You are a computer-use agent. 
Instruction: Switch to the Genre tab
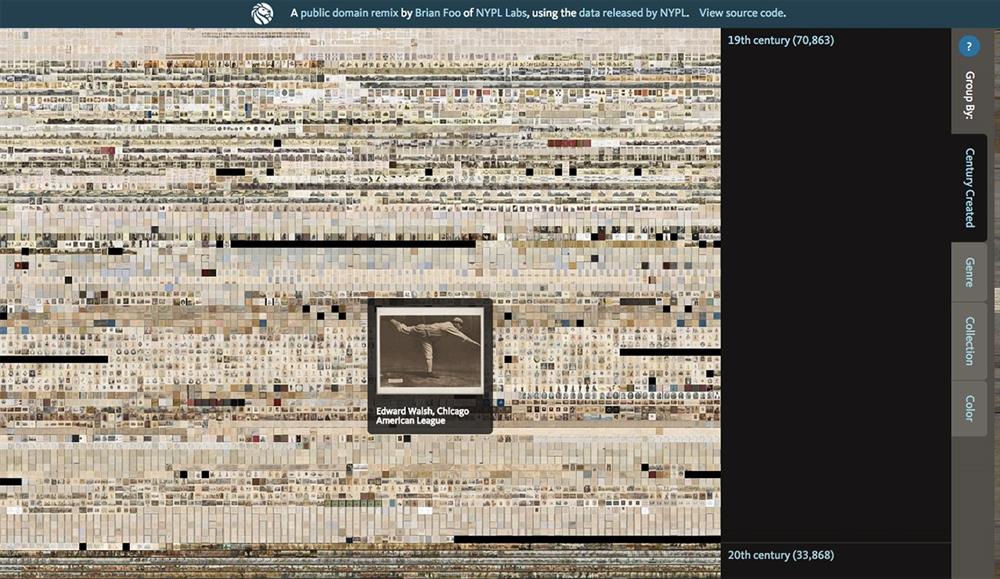pos(969,272)
